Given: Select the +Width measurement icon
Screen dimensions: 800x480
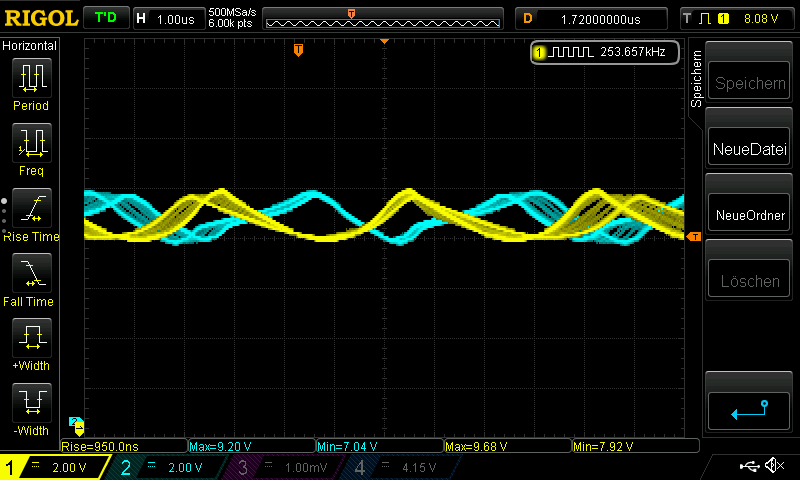Looking at the screenshot, I should point(32,338).
